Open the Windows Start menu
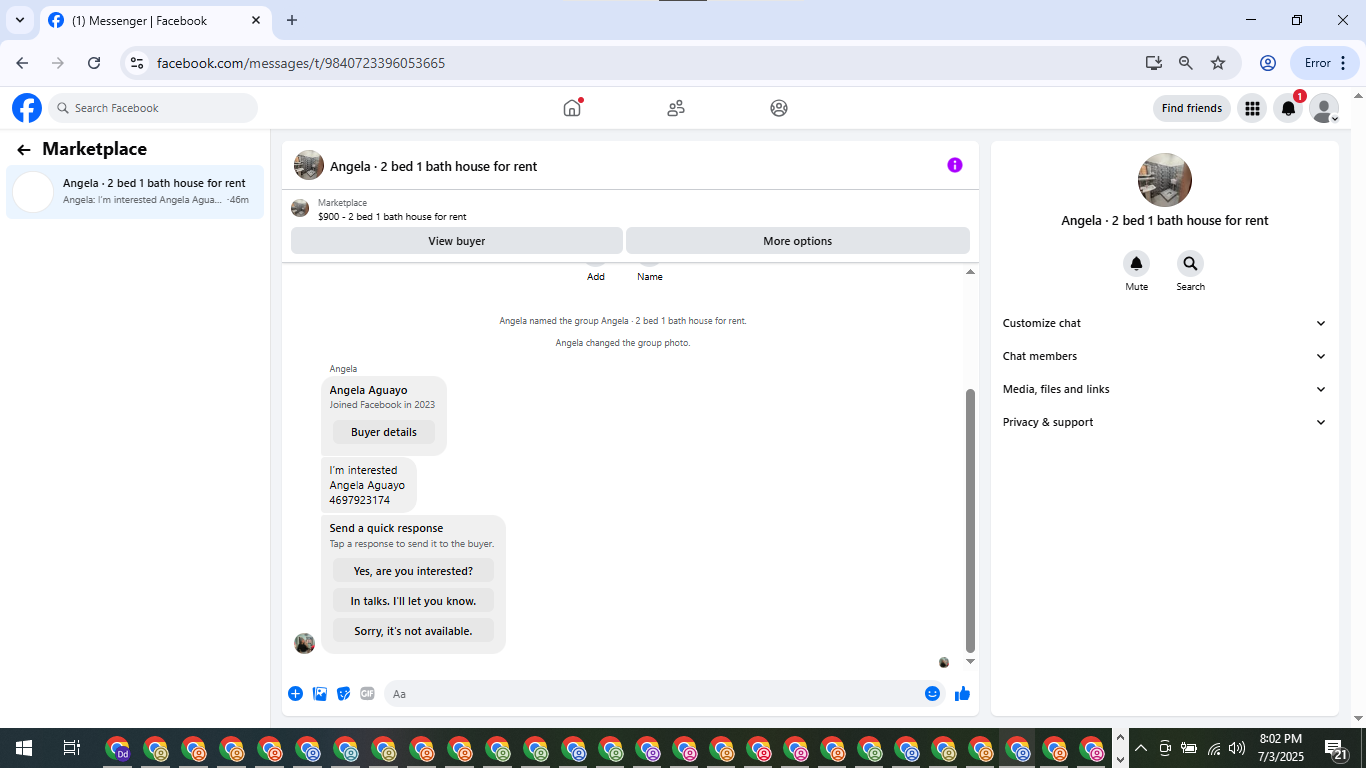 [24, 748]
